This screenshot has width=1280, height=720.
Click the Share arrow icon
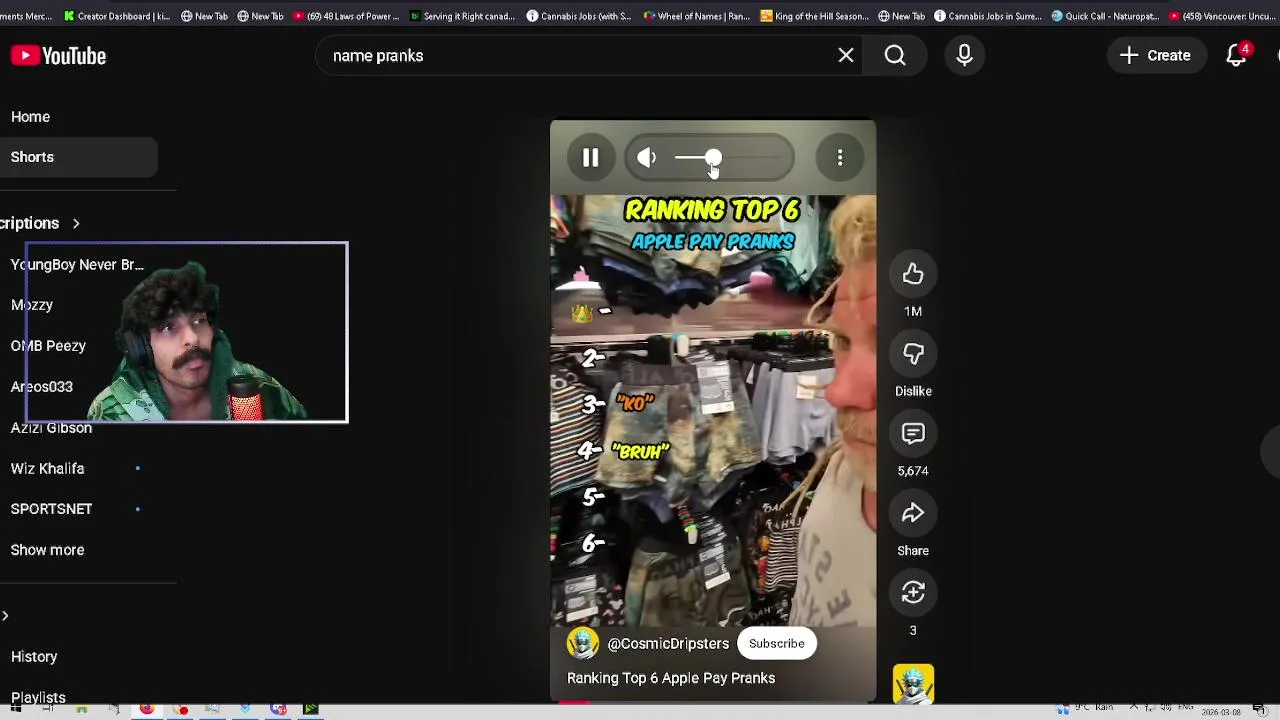[913, 513]
